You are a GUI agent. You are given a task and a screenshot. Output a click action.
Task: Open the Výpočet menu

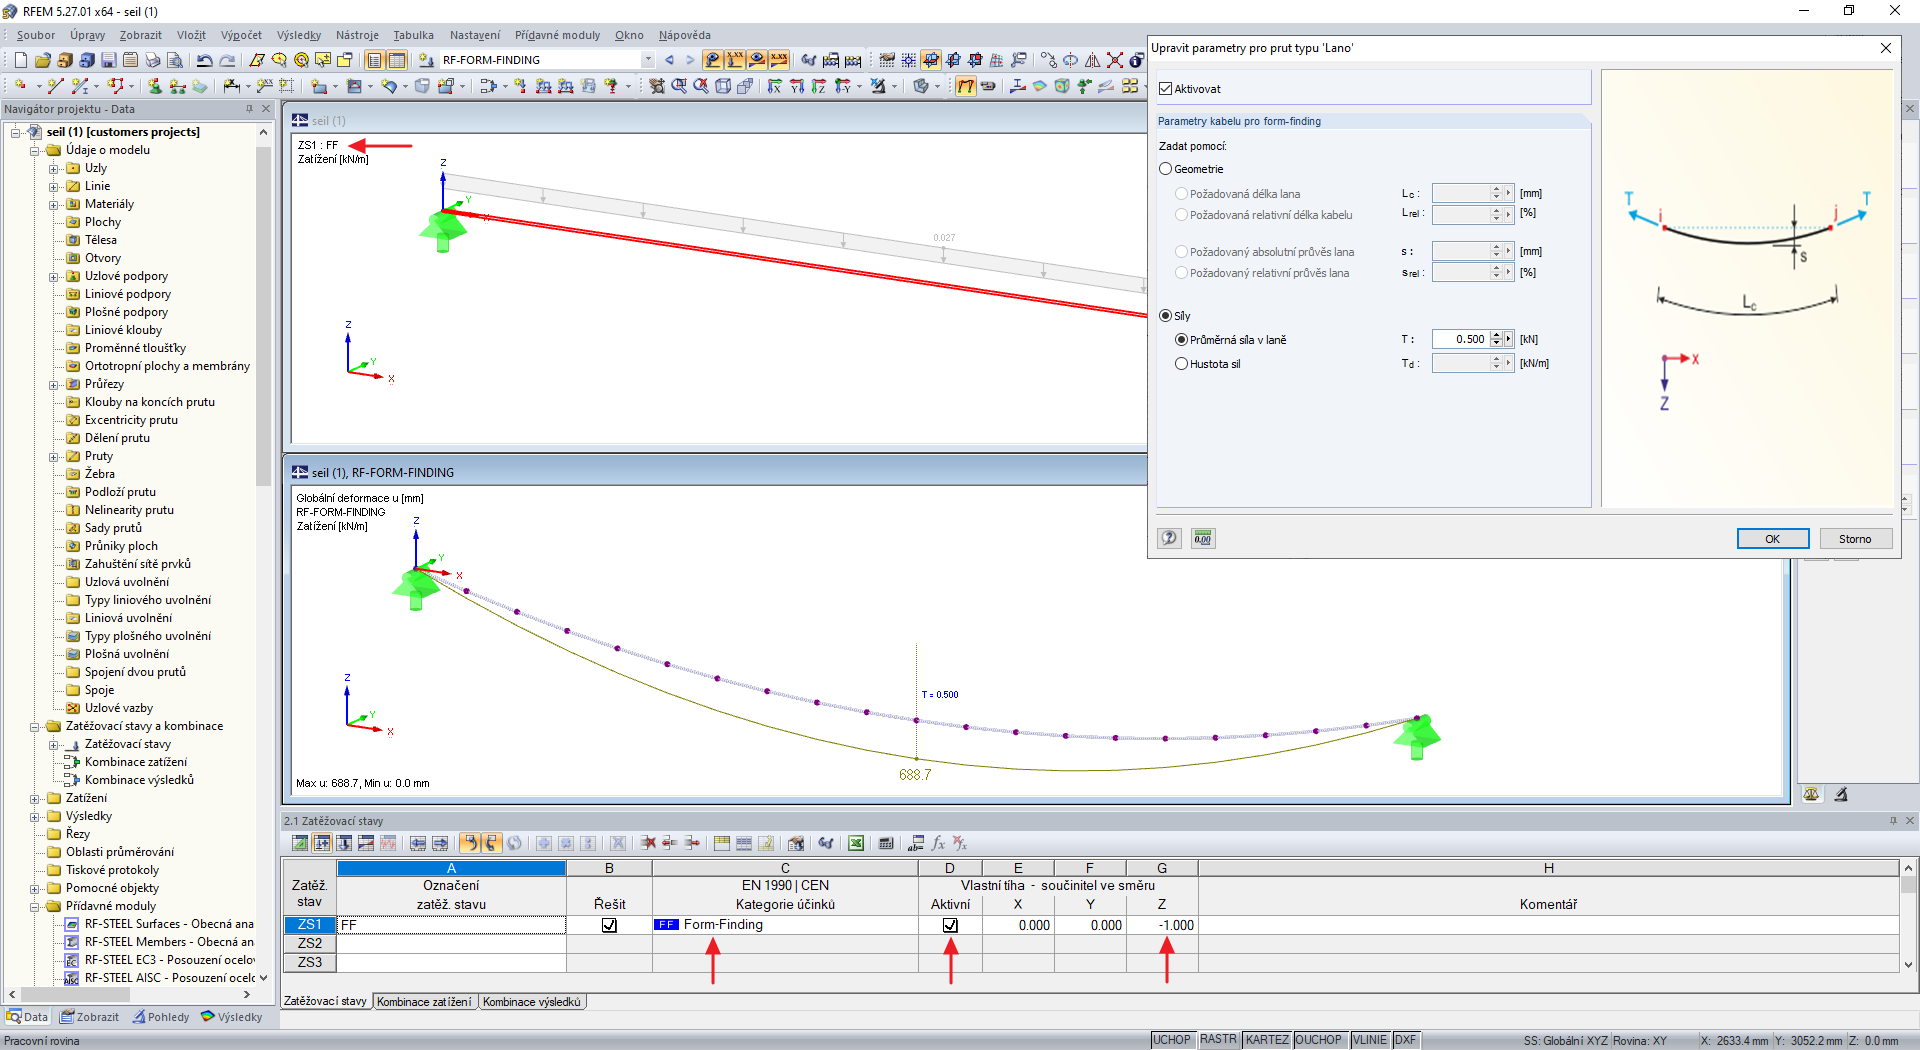[x=241, y=35]
